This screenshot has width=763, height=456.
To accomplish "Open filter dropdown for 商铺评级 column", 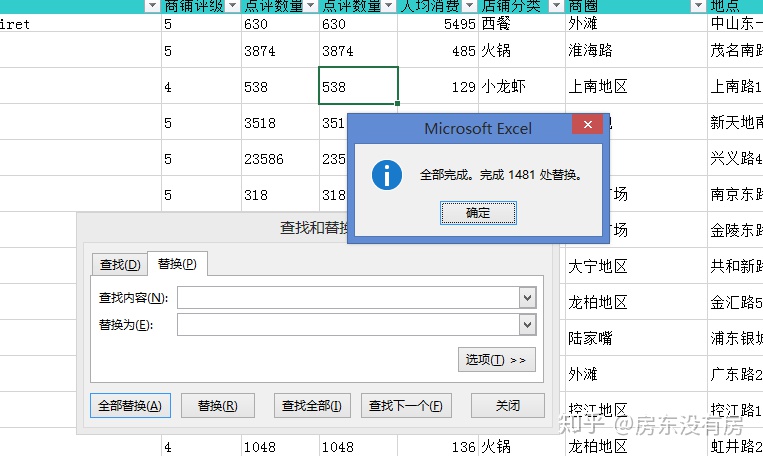I will (233, 6).
